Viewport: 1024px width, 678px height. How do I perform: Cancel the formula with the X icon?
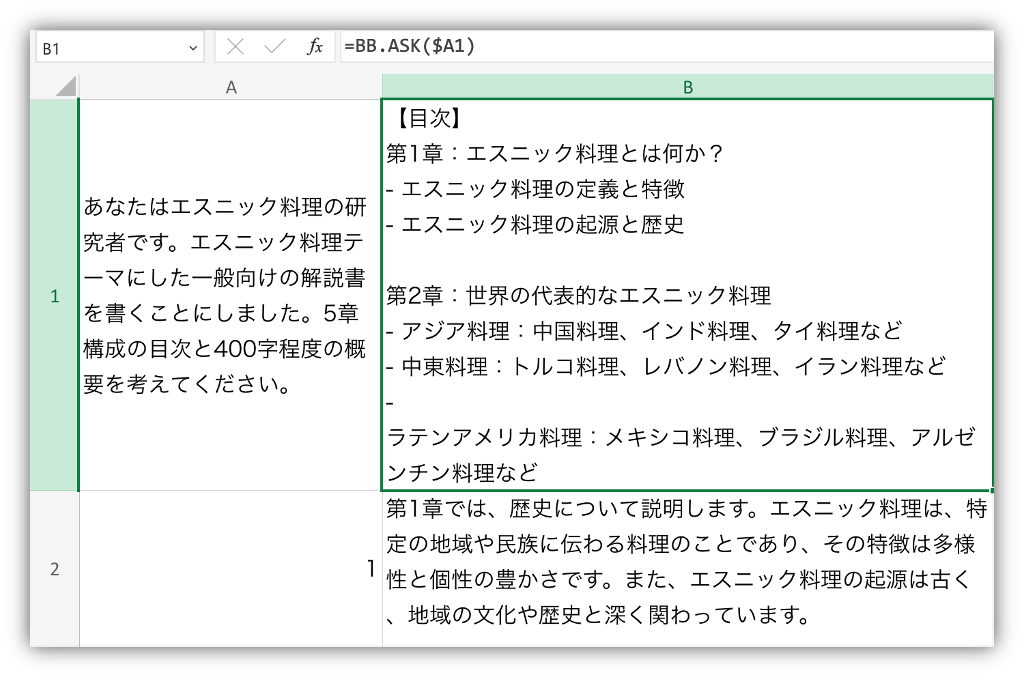pyautogui.click(x=235, y=46)
